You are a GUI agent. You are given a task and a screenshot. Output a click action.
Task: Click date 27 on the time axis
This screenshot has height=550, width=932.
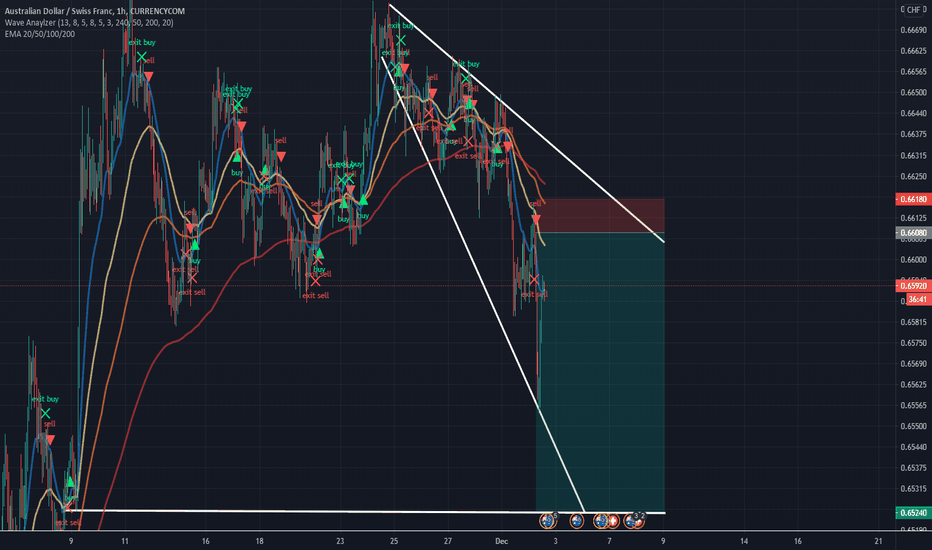tap(448, 541)
